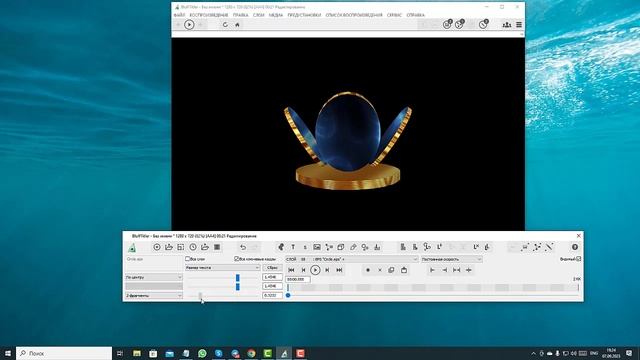640x360 pixels.
Task: Open the ПРАВКА menu
Action: pyautogui.click(x=240, y=15)
